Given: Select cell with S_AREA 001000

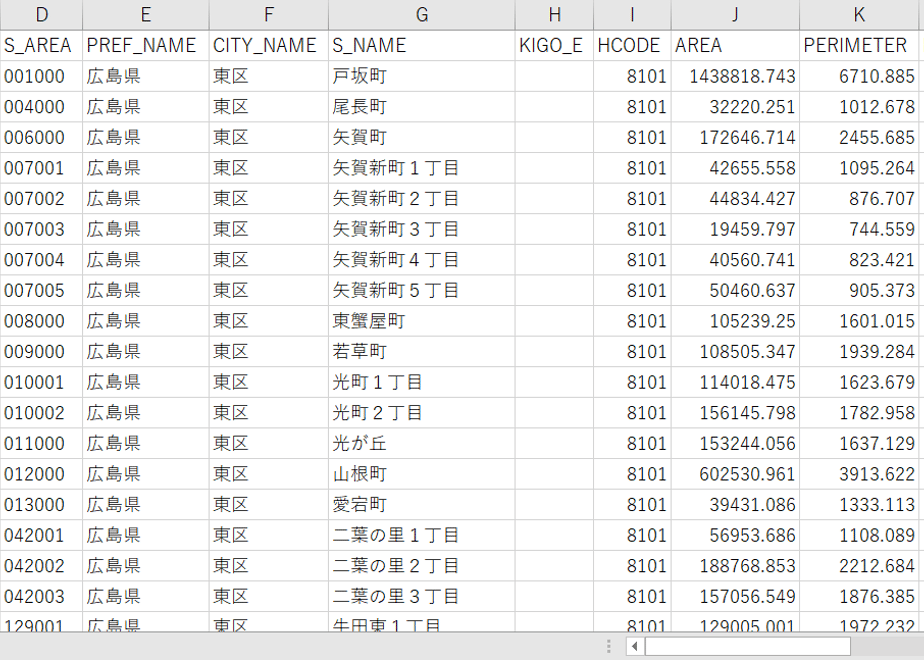Looking at the screenshot, I should click(x=41, y=76).
